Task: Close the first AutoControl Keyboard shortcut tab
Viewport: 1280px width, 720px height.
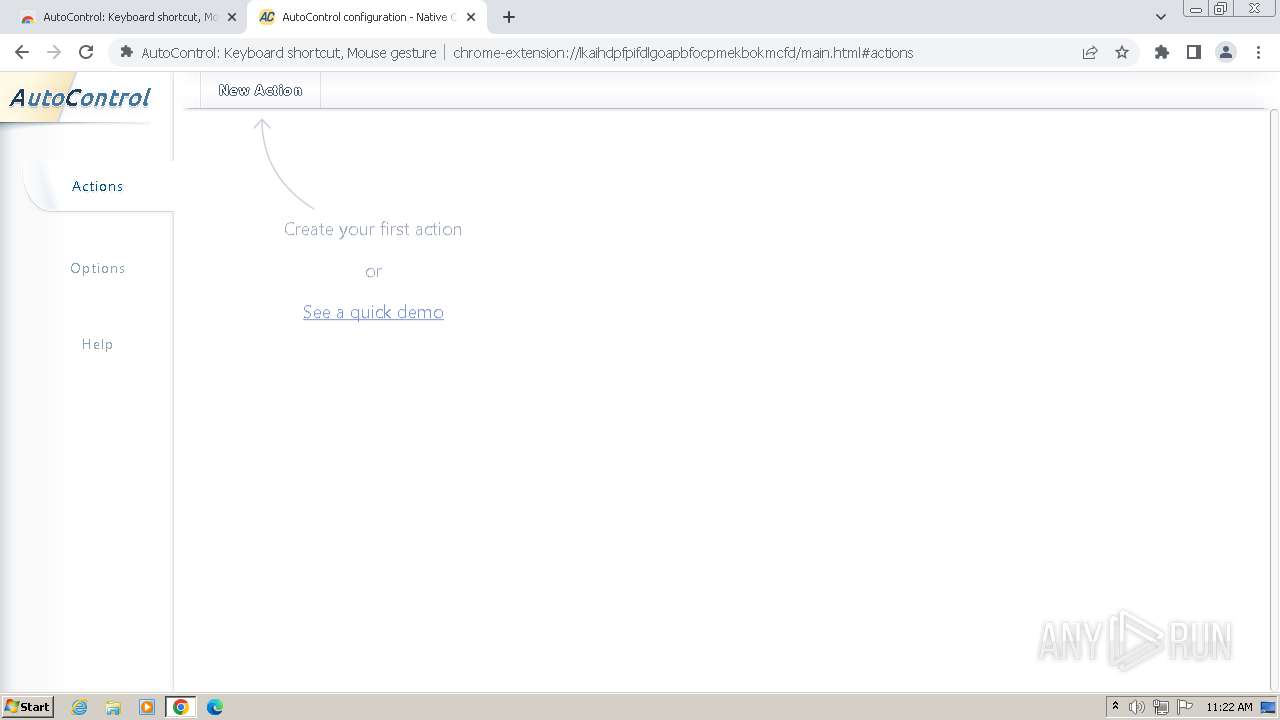Action: pyautogui.click(x=232, y=17)
